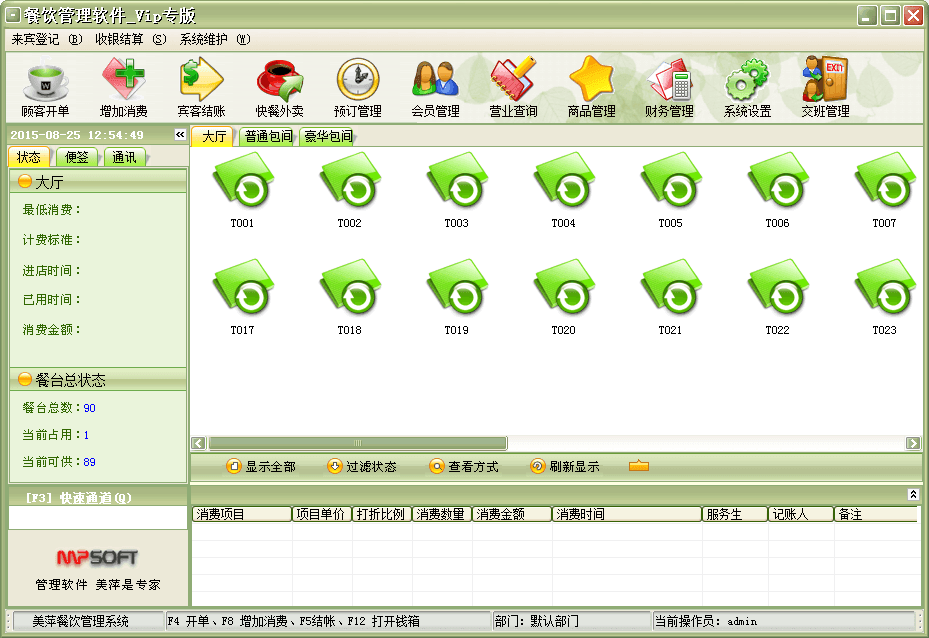The height and width of the screenshot is (638, 929).
Task: Click the horizontal scrollbar right arrow
Action: click(913, 443)
